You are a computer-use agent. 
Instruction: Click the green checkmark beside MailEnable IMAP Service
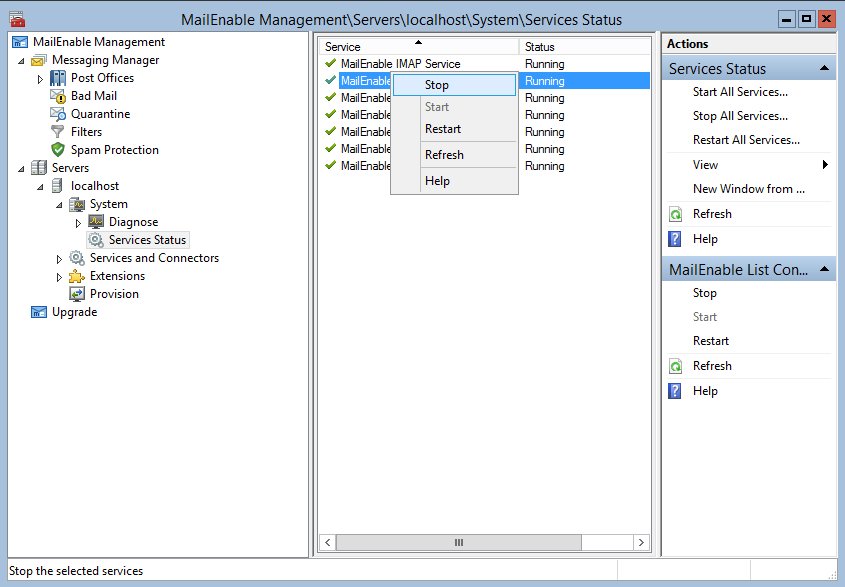[x=331, y=64]
